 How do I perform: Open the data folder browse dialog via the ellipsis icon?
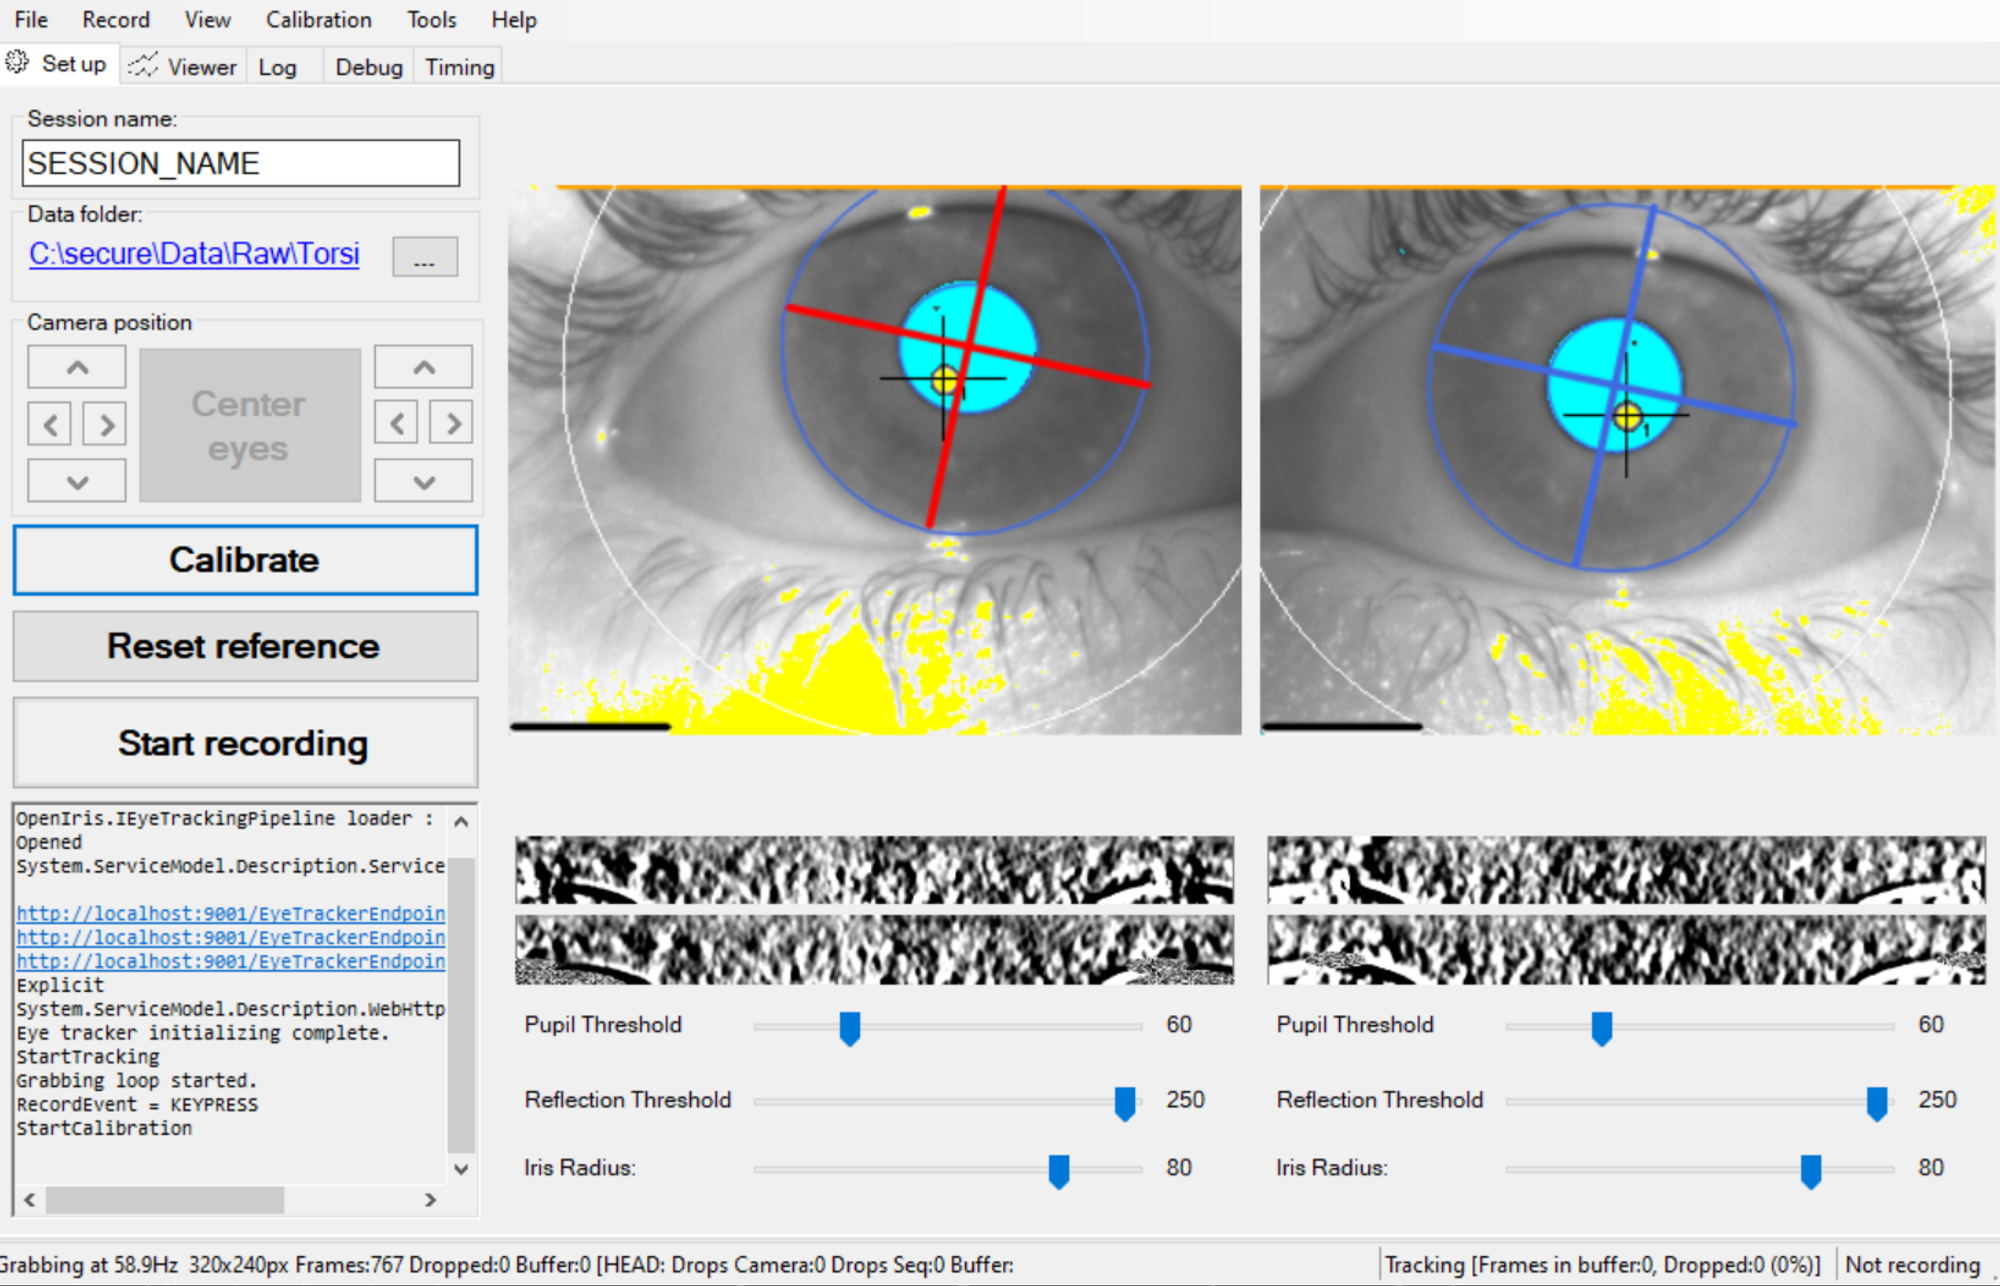(x=425, y=257)
